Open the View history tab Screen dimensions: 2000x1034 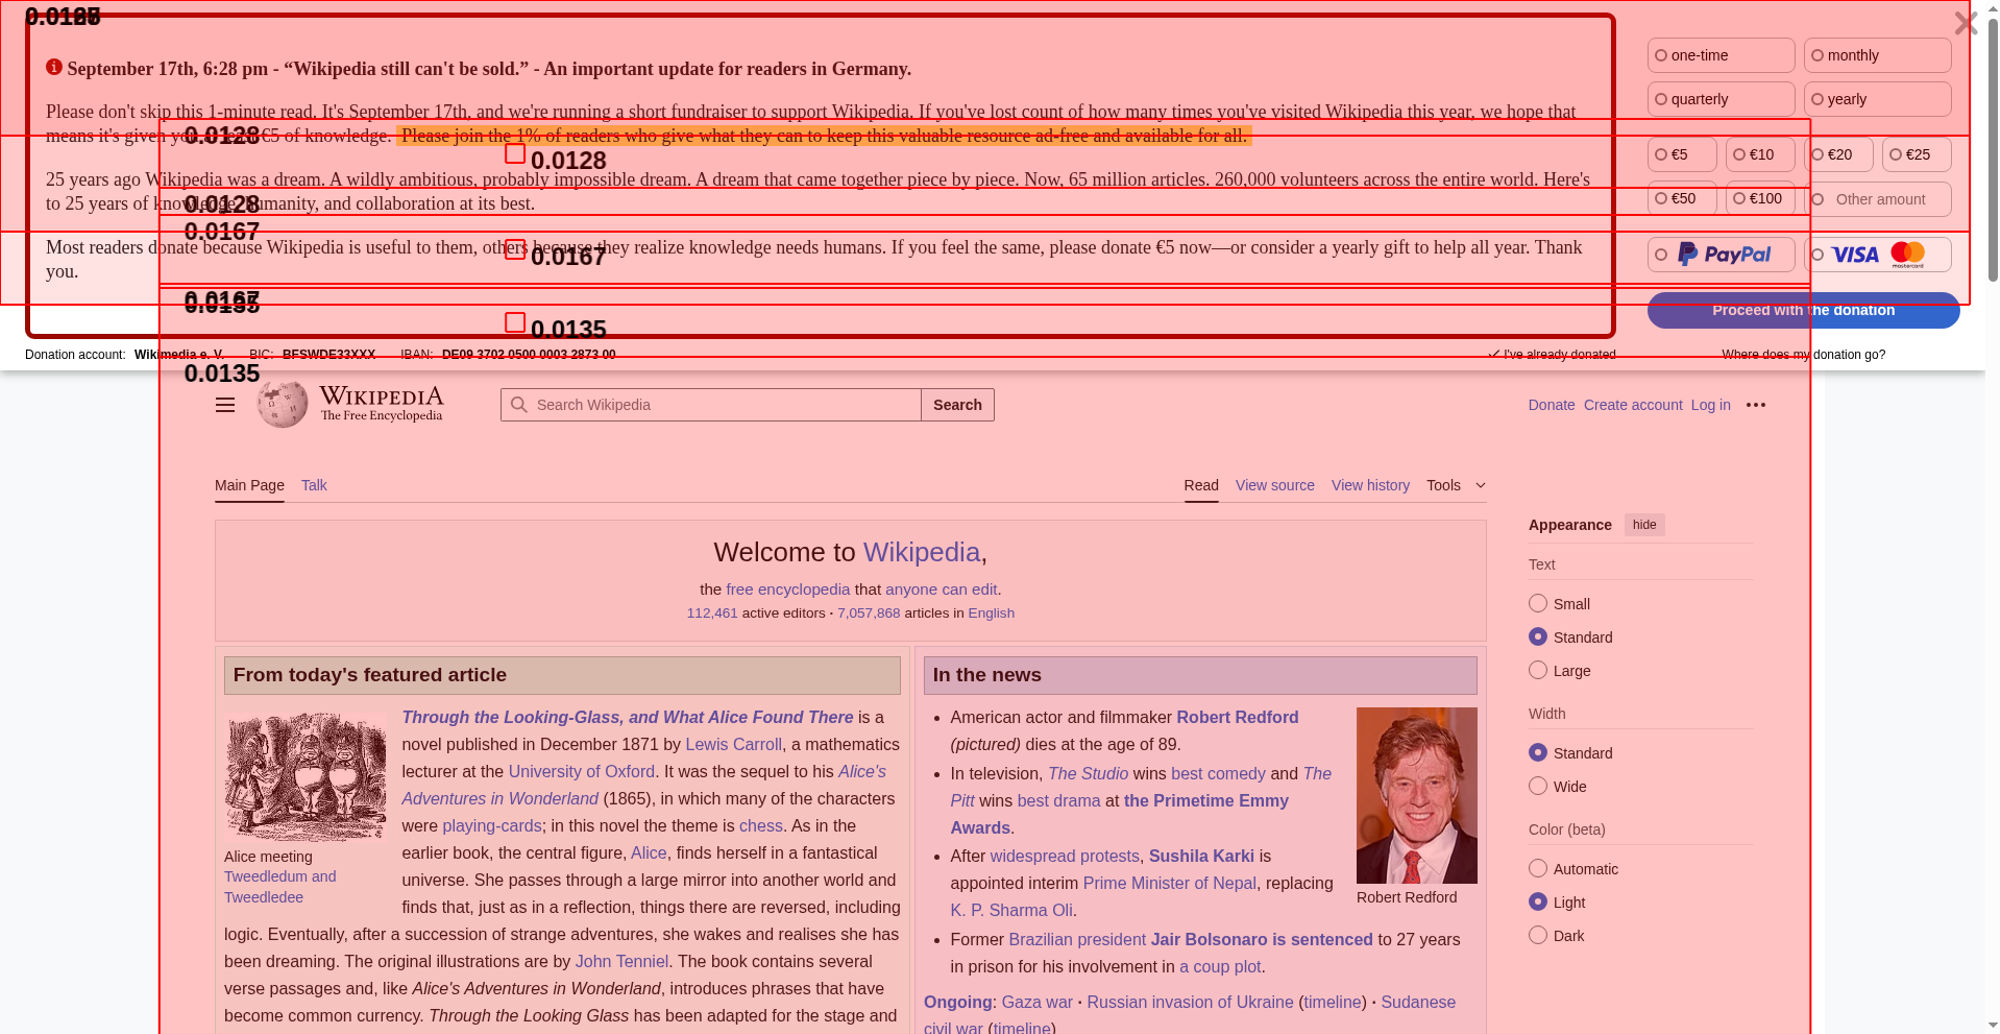(x=1370, y=485)
